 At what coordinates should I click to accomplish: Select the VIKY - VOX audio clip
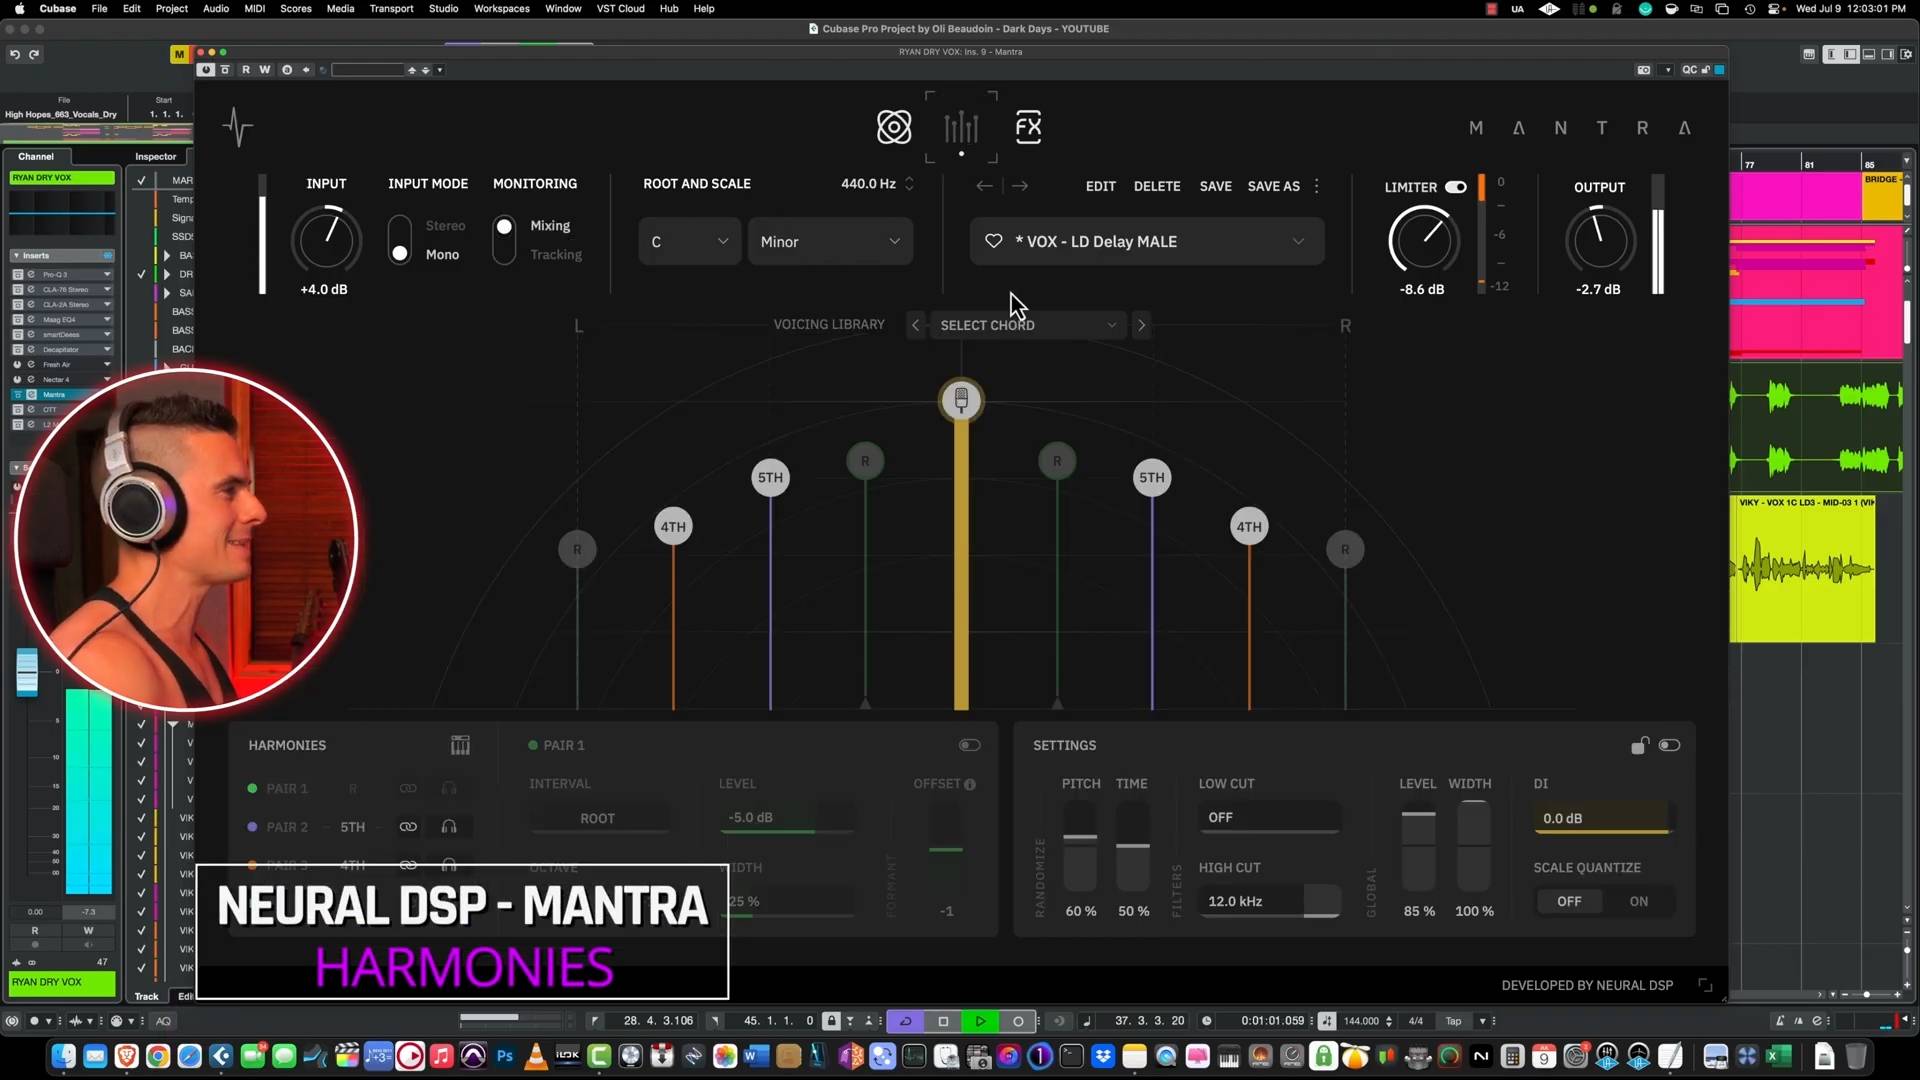1802,569
